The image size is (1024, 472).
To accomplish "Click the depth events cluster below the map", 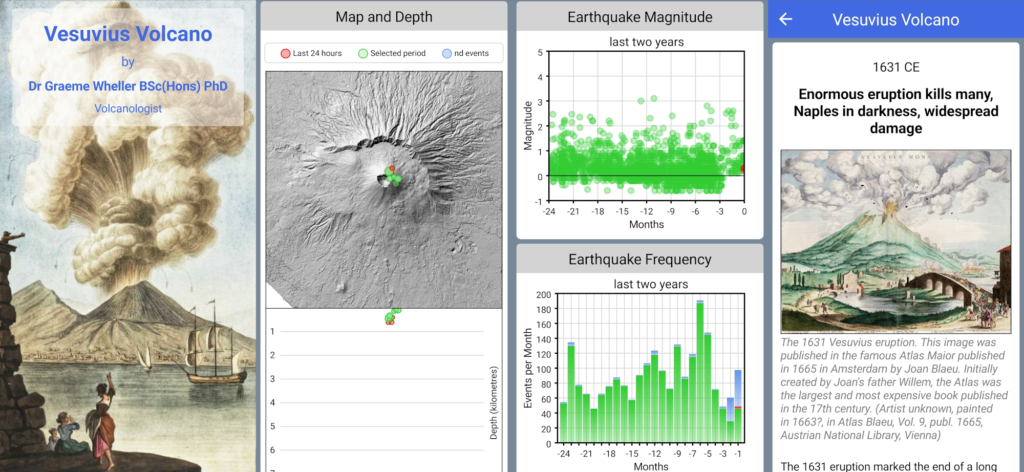I will [x=392, y=316].
